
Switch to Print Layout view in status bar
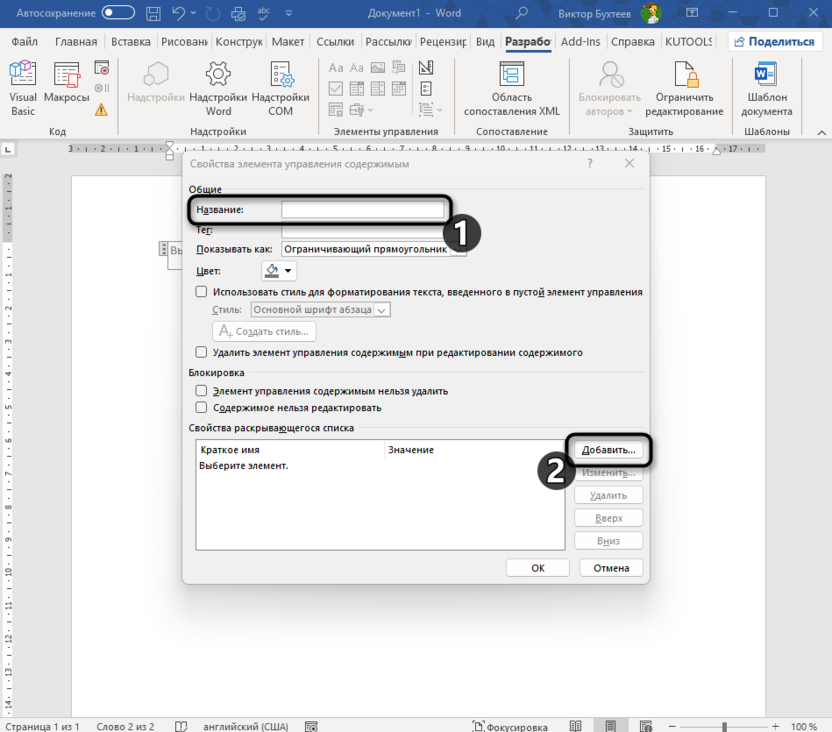[611, 726]
